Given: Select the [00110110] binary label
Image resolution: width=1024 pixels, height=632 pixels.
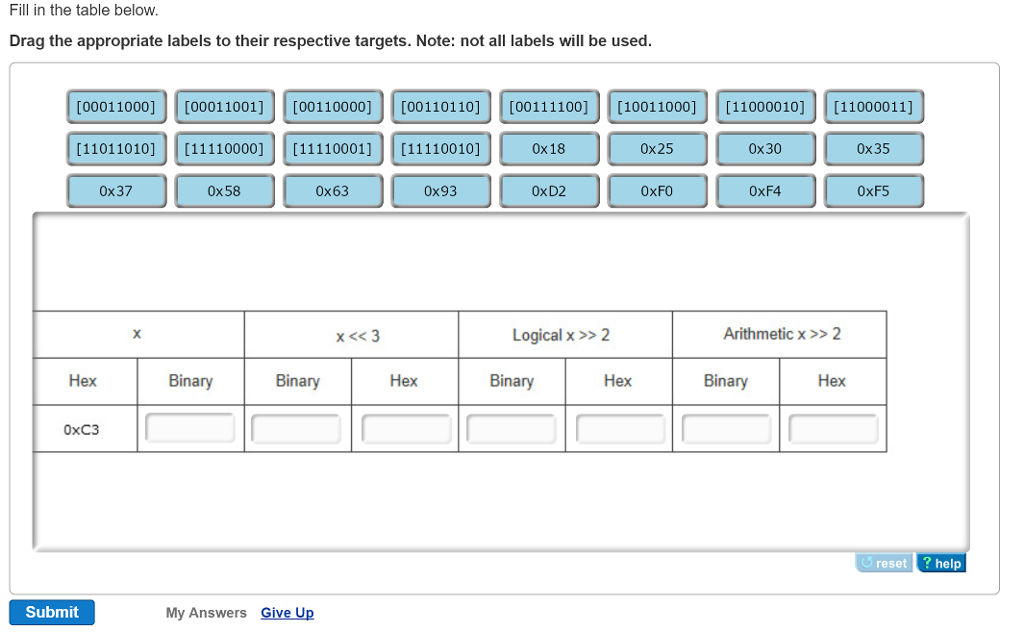Looking at the screenshot, I should coord(441,106).
